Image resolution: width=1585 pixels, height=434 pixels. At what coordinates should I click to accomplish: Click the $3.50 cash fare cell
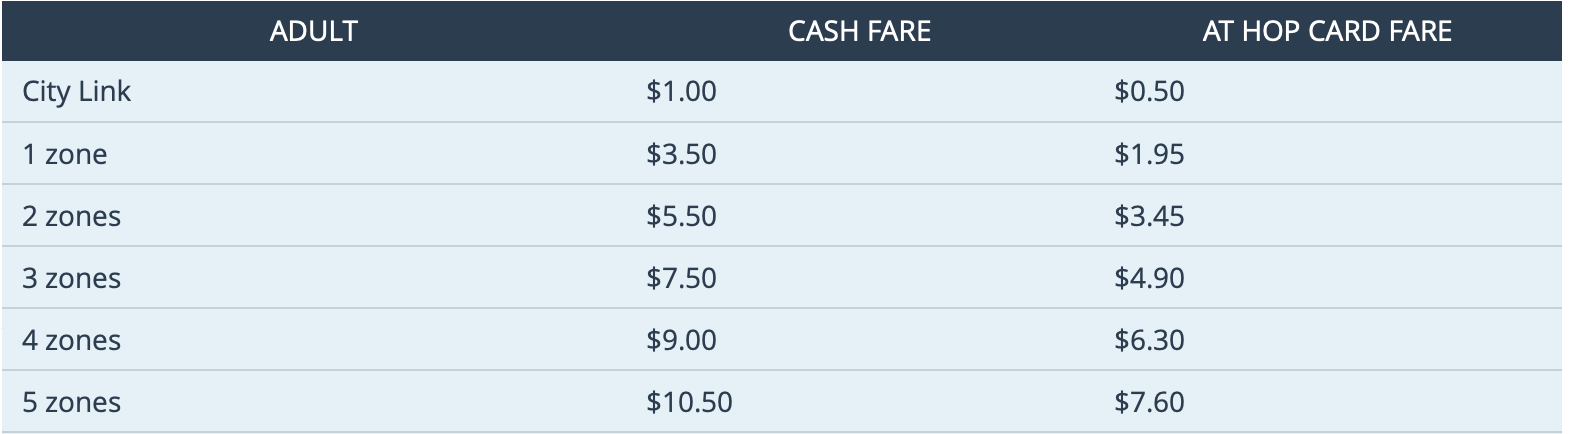pyautogui.click(x=681, y=154)
